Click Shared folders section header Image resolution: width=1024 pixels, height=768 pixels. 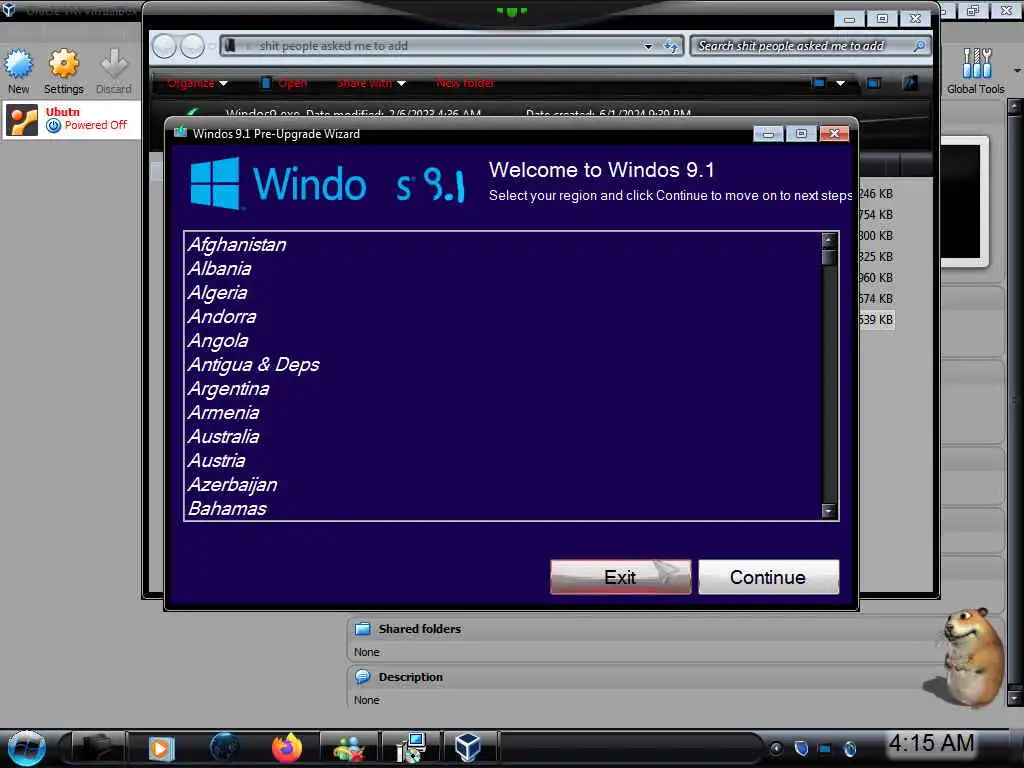(x=419, y=629)
